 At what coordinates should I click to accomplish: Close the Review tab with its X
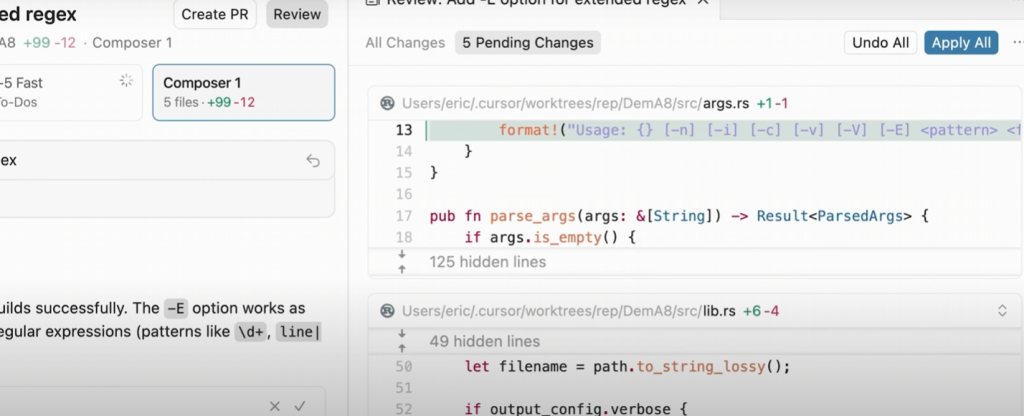tap(703, 3)
